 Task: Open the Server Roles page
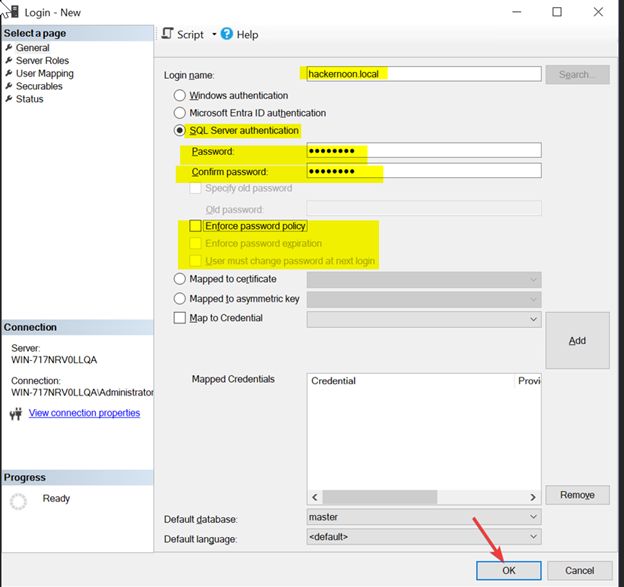pos(42,60)
